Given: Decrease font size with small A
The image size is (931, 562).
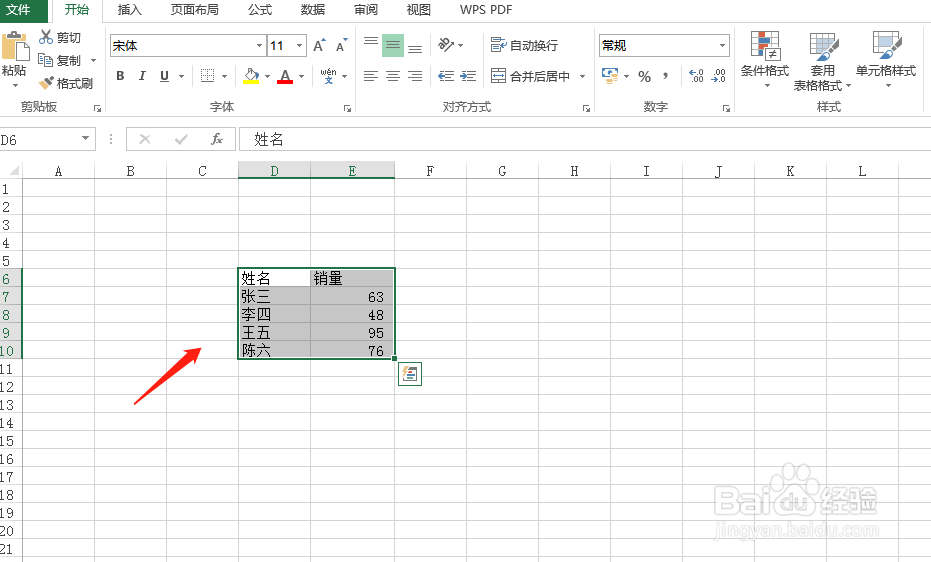Looking at the screenshot, I should click(341, 46).
